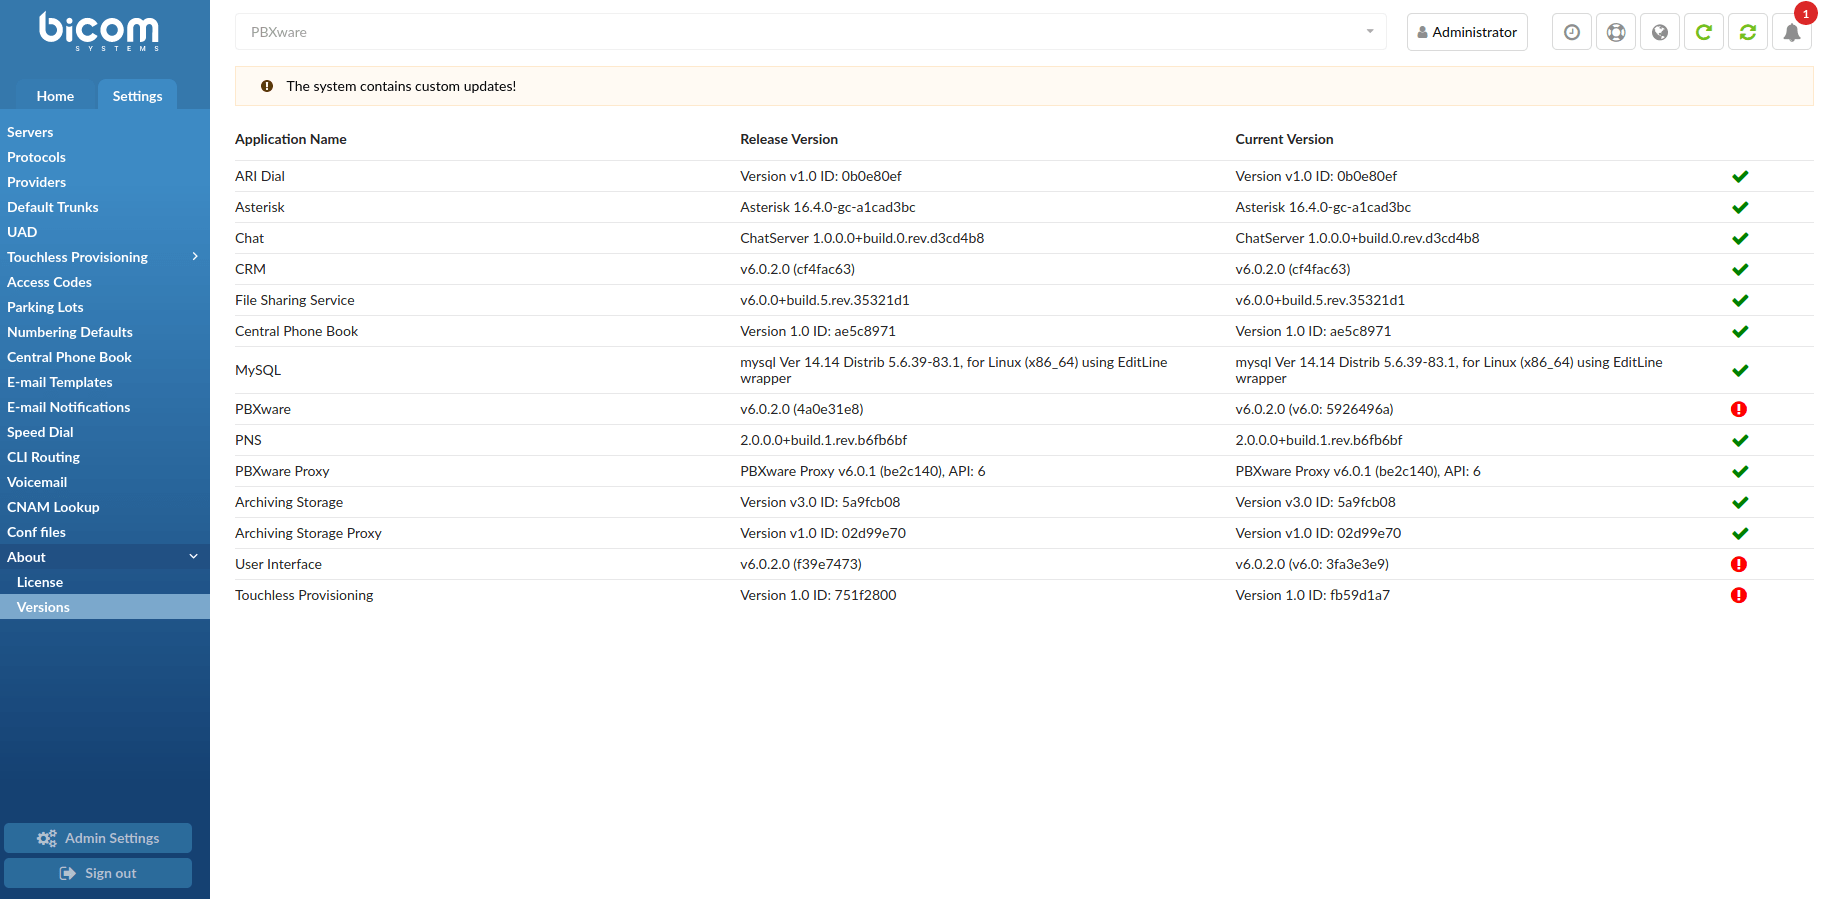
Task: Click Touchless Provisioning current version fb59d1a7
Action: [1312, 595]
